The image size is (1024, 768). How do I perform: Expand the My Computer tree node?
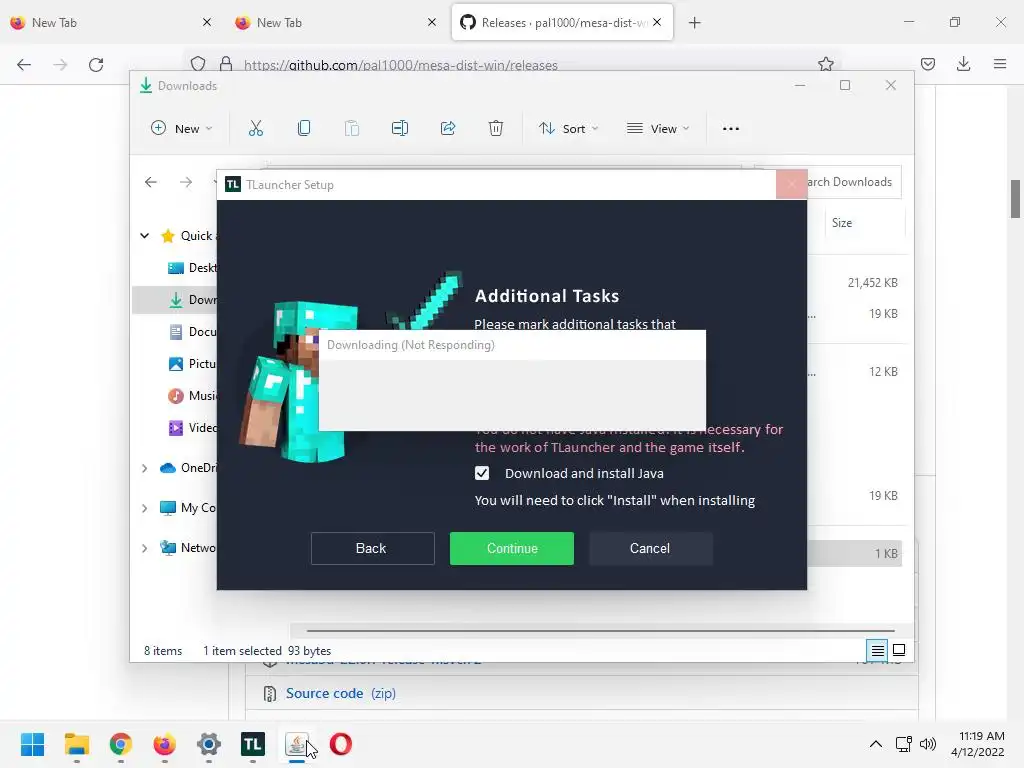tap(145, 508)
